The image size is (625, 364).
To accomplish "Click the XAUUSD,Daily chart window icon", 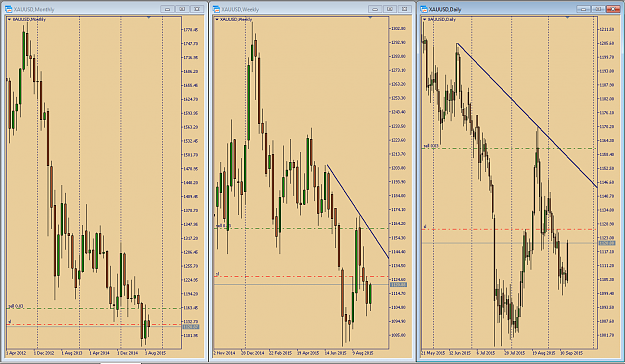I will [x=424, y=9].
